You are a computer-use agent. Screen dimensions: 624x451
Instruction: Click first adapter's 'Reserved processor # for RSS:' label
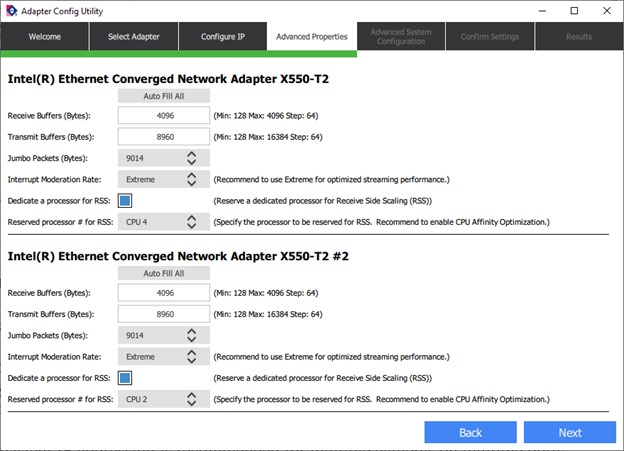point(60,222)
